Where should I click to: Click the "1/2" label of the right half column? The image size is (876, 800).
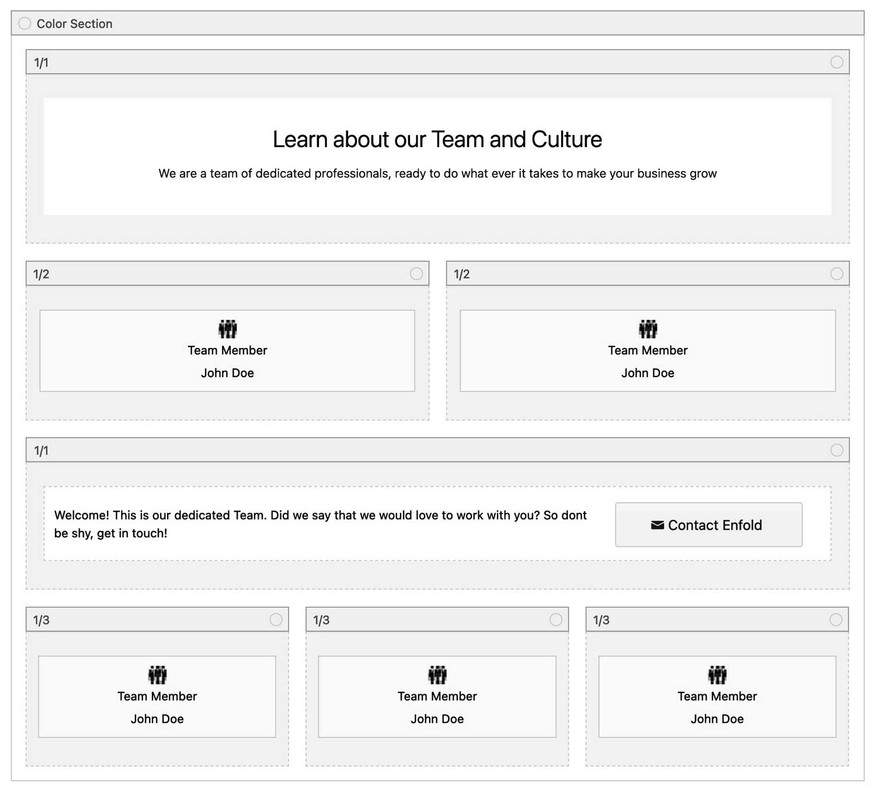coord(461,274)
